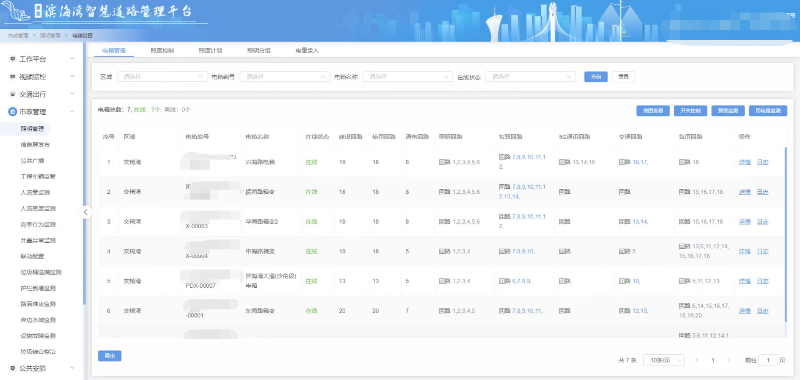
Task: Expand the 公共安防 menu chevron
Action: (72, 368)
